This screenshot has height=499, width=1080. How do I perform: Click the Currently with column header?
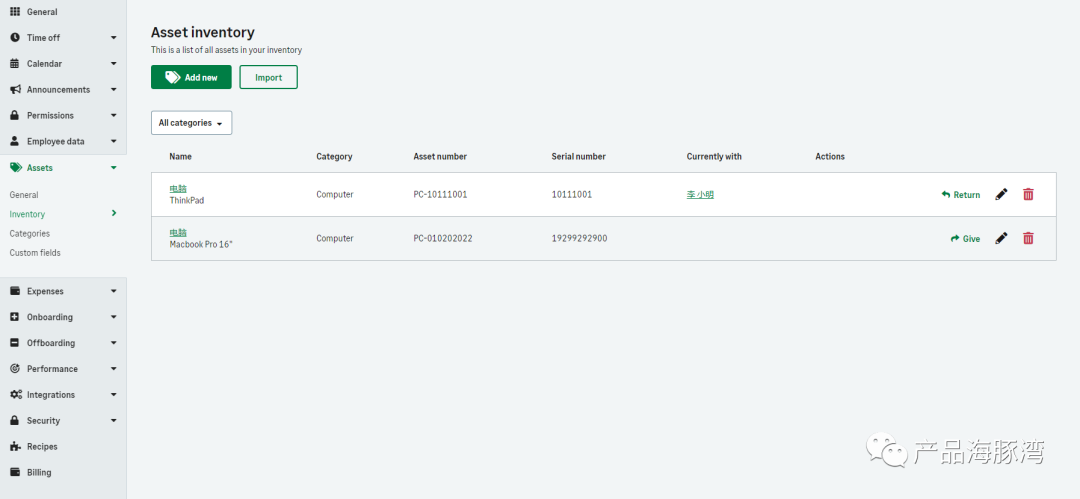tap(714, 156)
